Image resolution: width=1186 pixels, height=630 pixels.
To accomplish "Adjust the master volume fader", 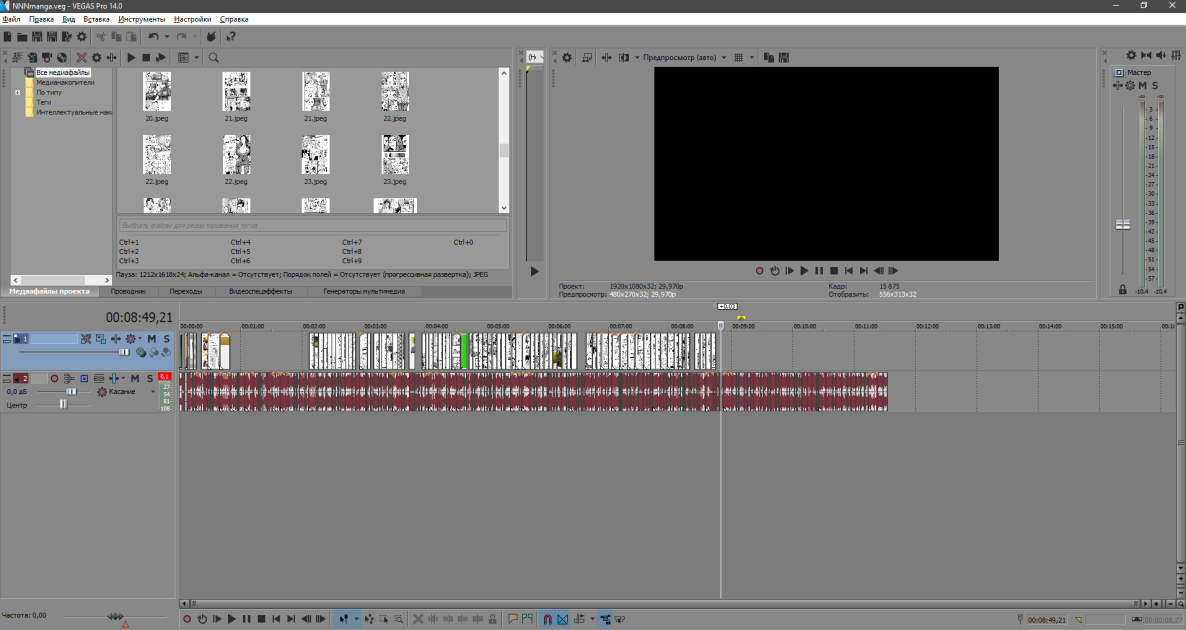I will (x=1122, y=225).
